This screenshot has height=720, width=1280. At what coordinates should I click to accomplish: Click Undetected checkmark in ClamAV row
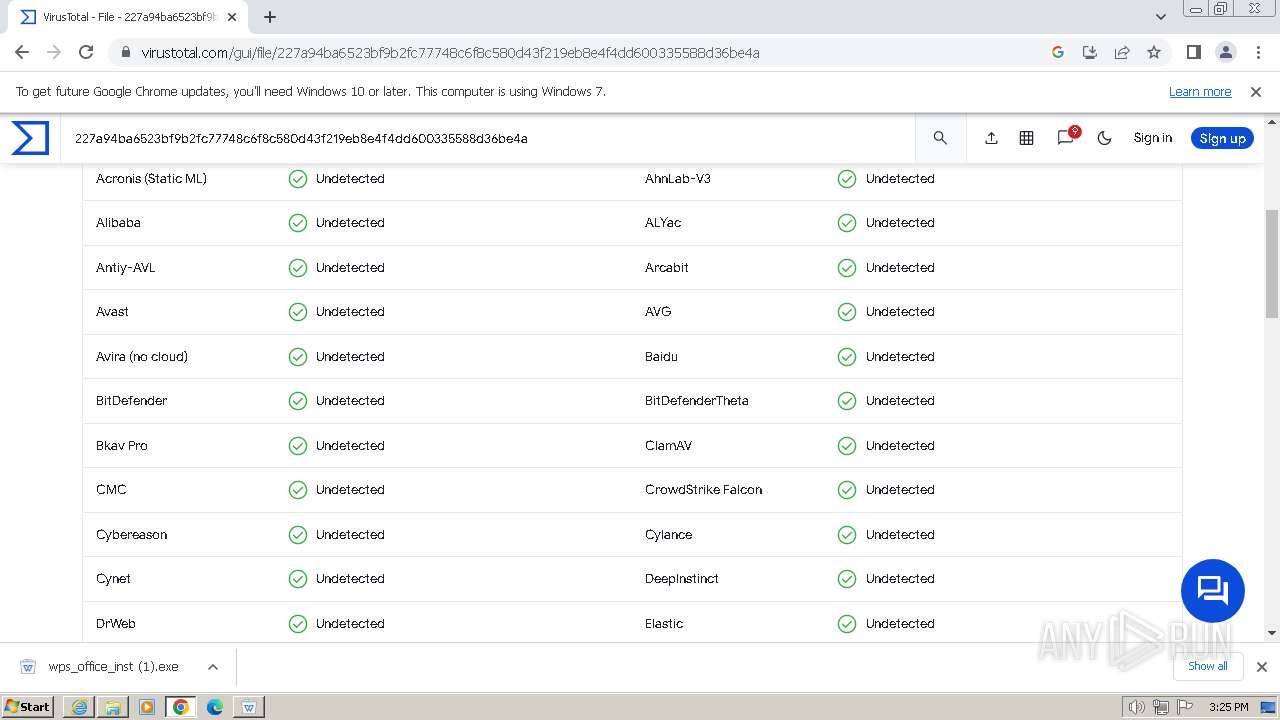coord(847,445)
